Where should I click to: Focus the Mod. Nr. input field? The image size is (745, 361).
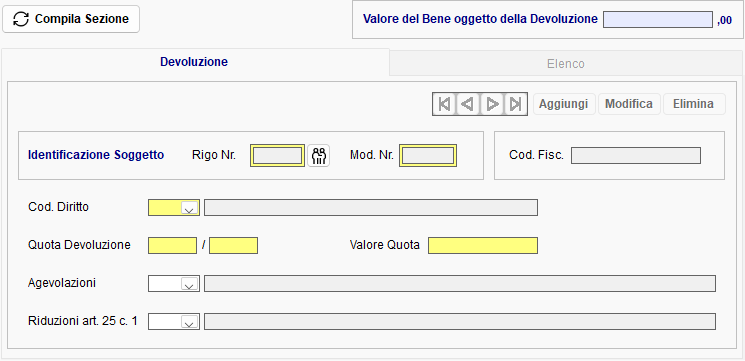pos(428,155)
